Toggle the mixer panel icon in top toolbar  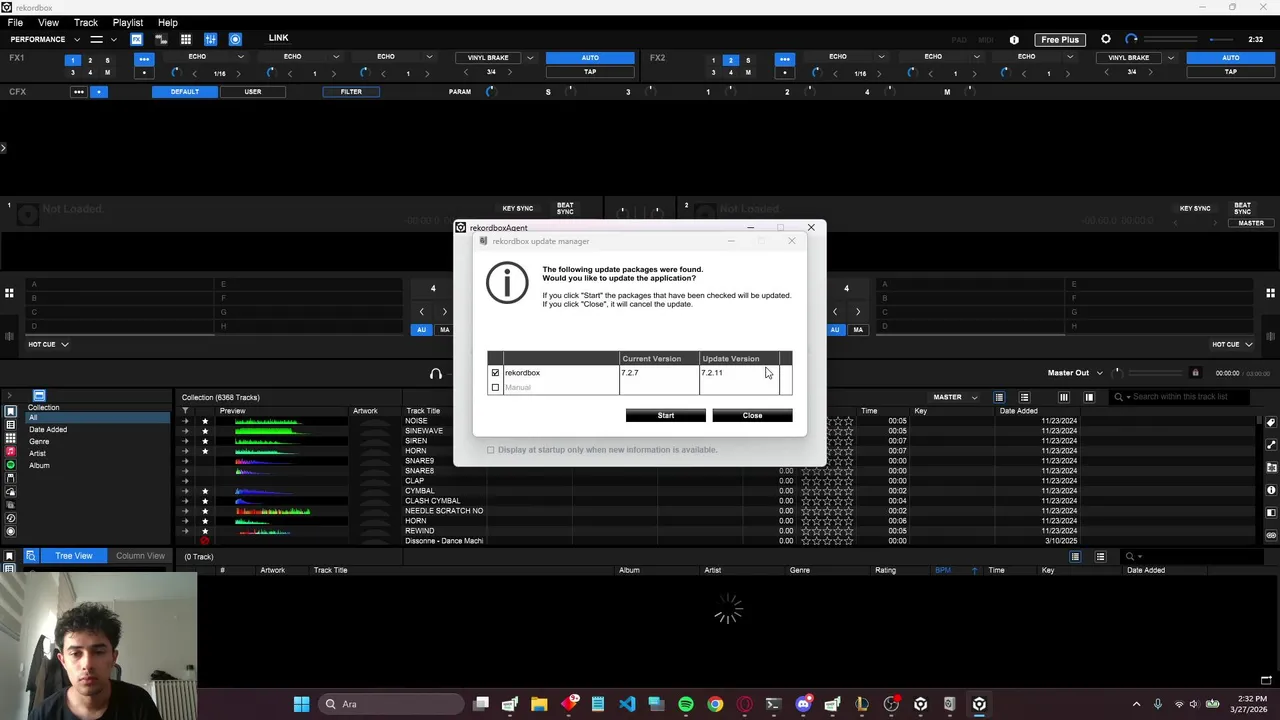(x=211, y=39)
